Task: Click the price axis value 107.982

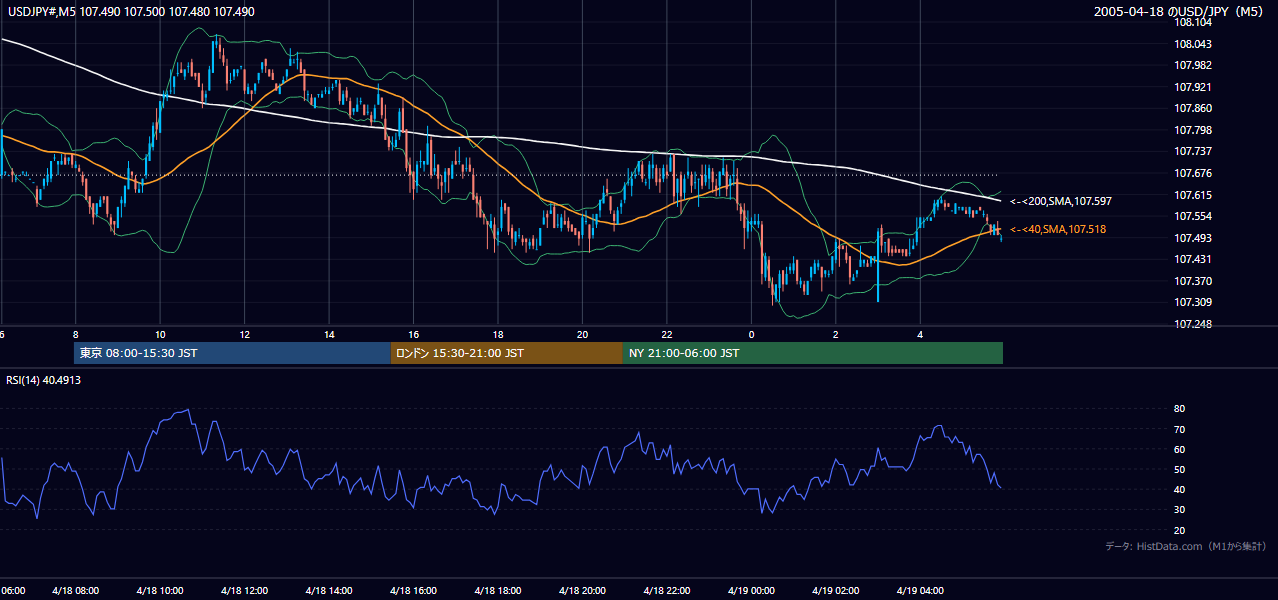Action: [1193, 65]
